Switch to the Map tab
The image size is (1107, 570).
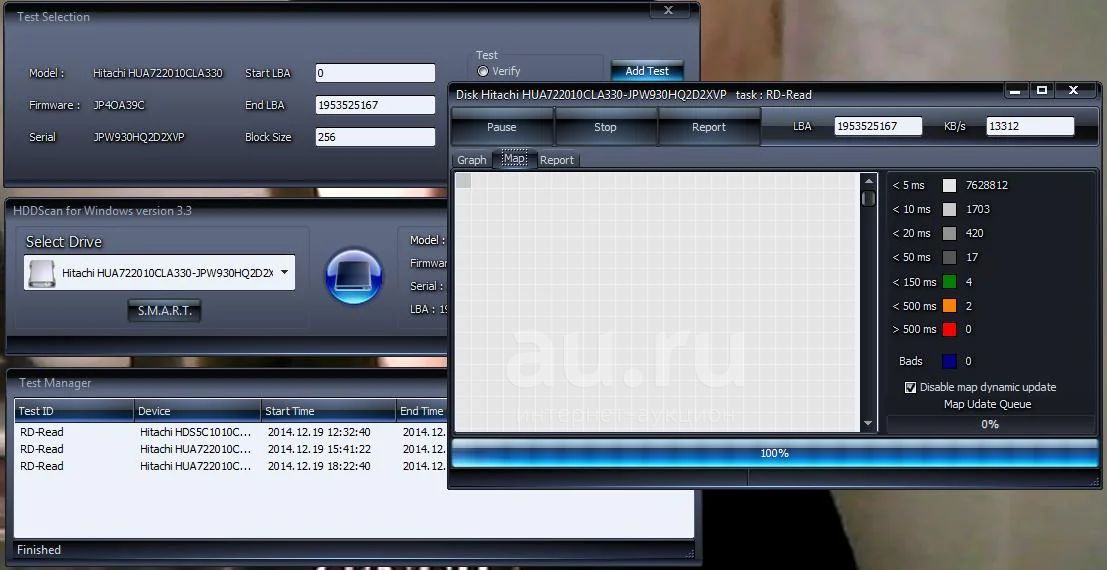pyautogui.click(x=514, y=159)
